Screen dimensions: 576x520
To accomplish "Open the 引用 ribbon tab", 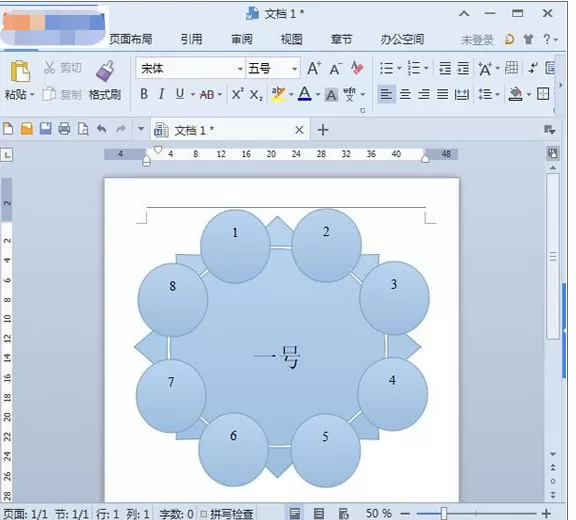I will [191, 39].
